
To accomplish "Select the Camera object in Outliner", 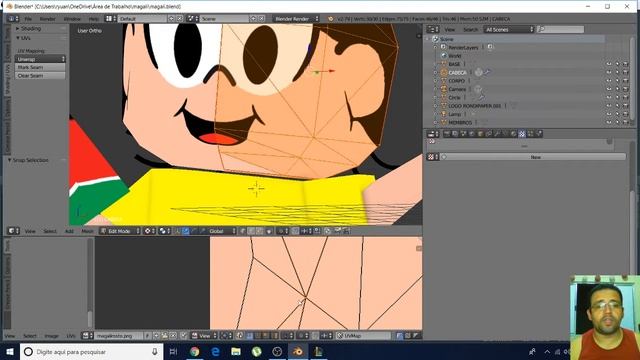I will pos(457,89).
